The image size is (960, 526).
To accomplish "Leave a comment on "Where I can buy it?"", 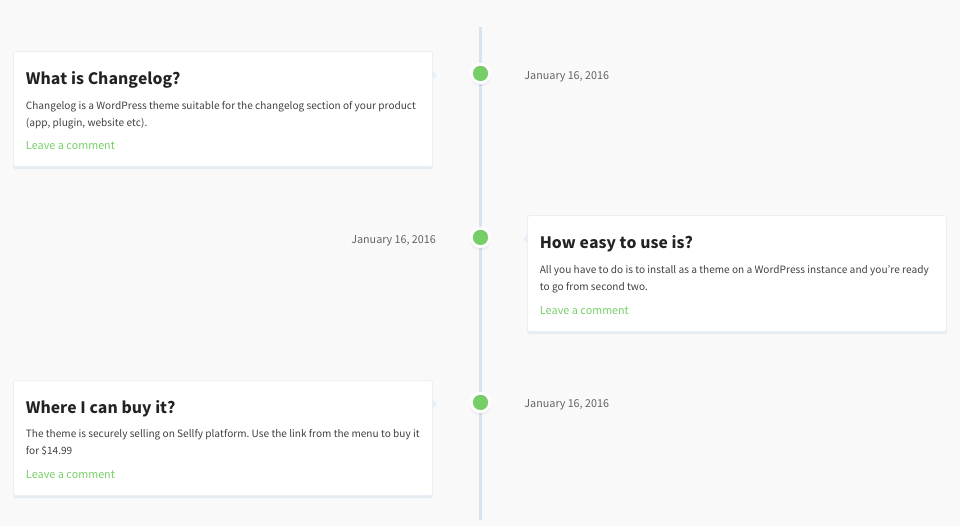I will (x=70, y=474).
